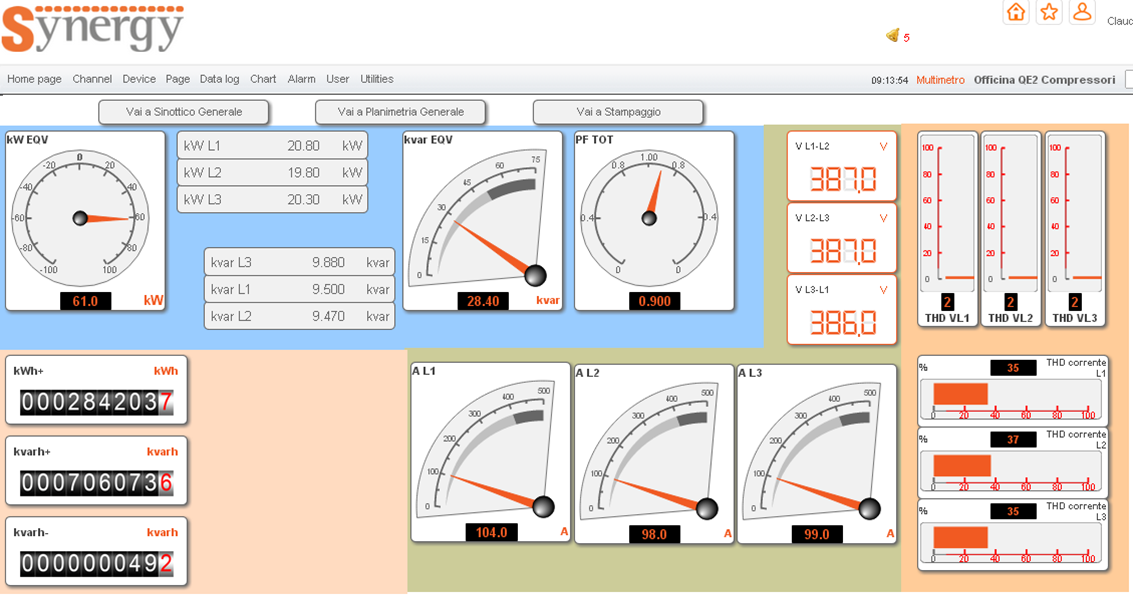
Task: Open favorites with the star icon
Action: point(1049,12)
